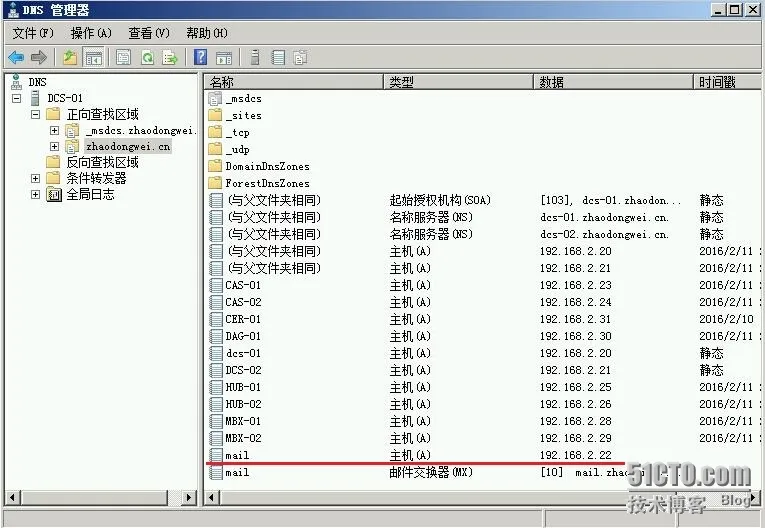The width and height of the screenshot is (765, 528).
Task: Sort by the 时间戳 column header
Action: 727,81
